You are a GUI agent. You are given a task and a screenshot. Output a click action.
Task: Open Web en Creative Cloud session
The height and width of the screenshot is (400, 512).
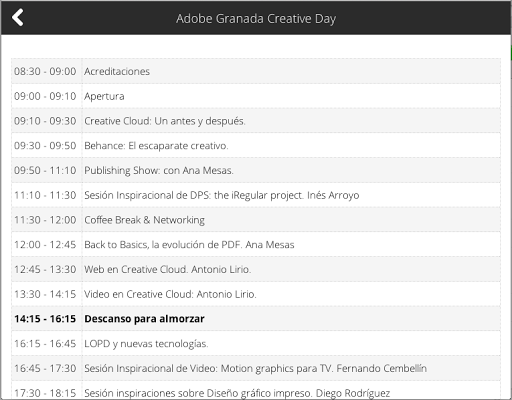pos(256,269)
